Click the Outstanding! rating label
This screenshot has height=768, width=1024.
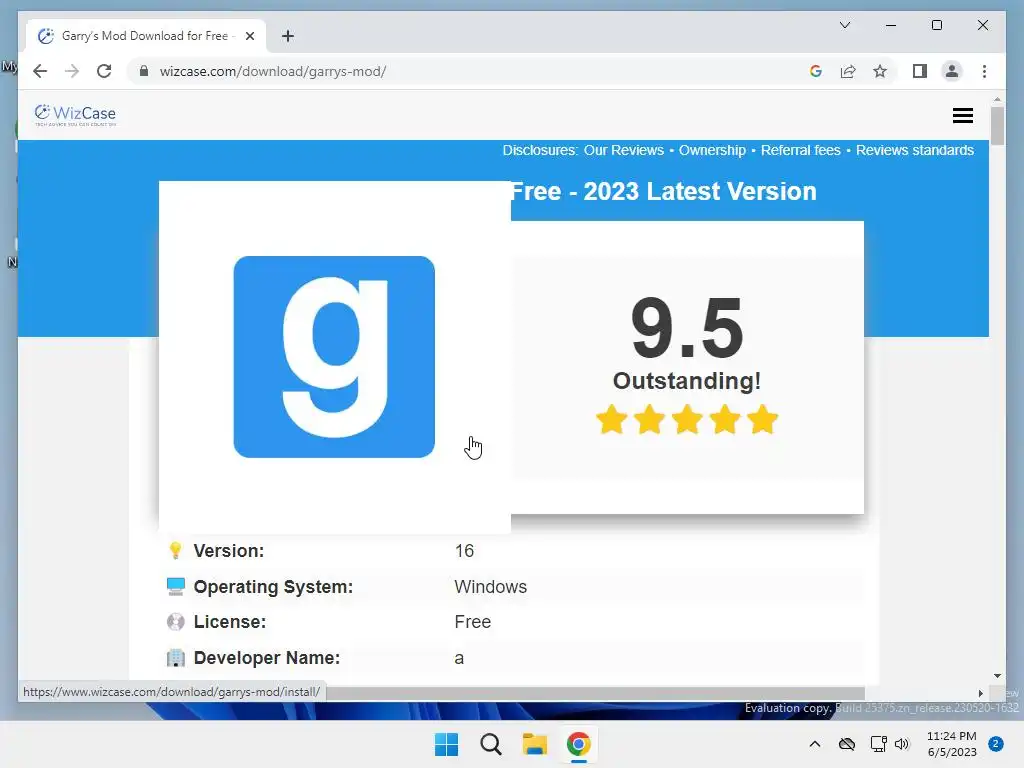pos(687,381)
